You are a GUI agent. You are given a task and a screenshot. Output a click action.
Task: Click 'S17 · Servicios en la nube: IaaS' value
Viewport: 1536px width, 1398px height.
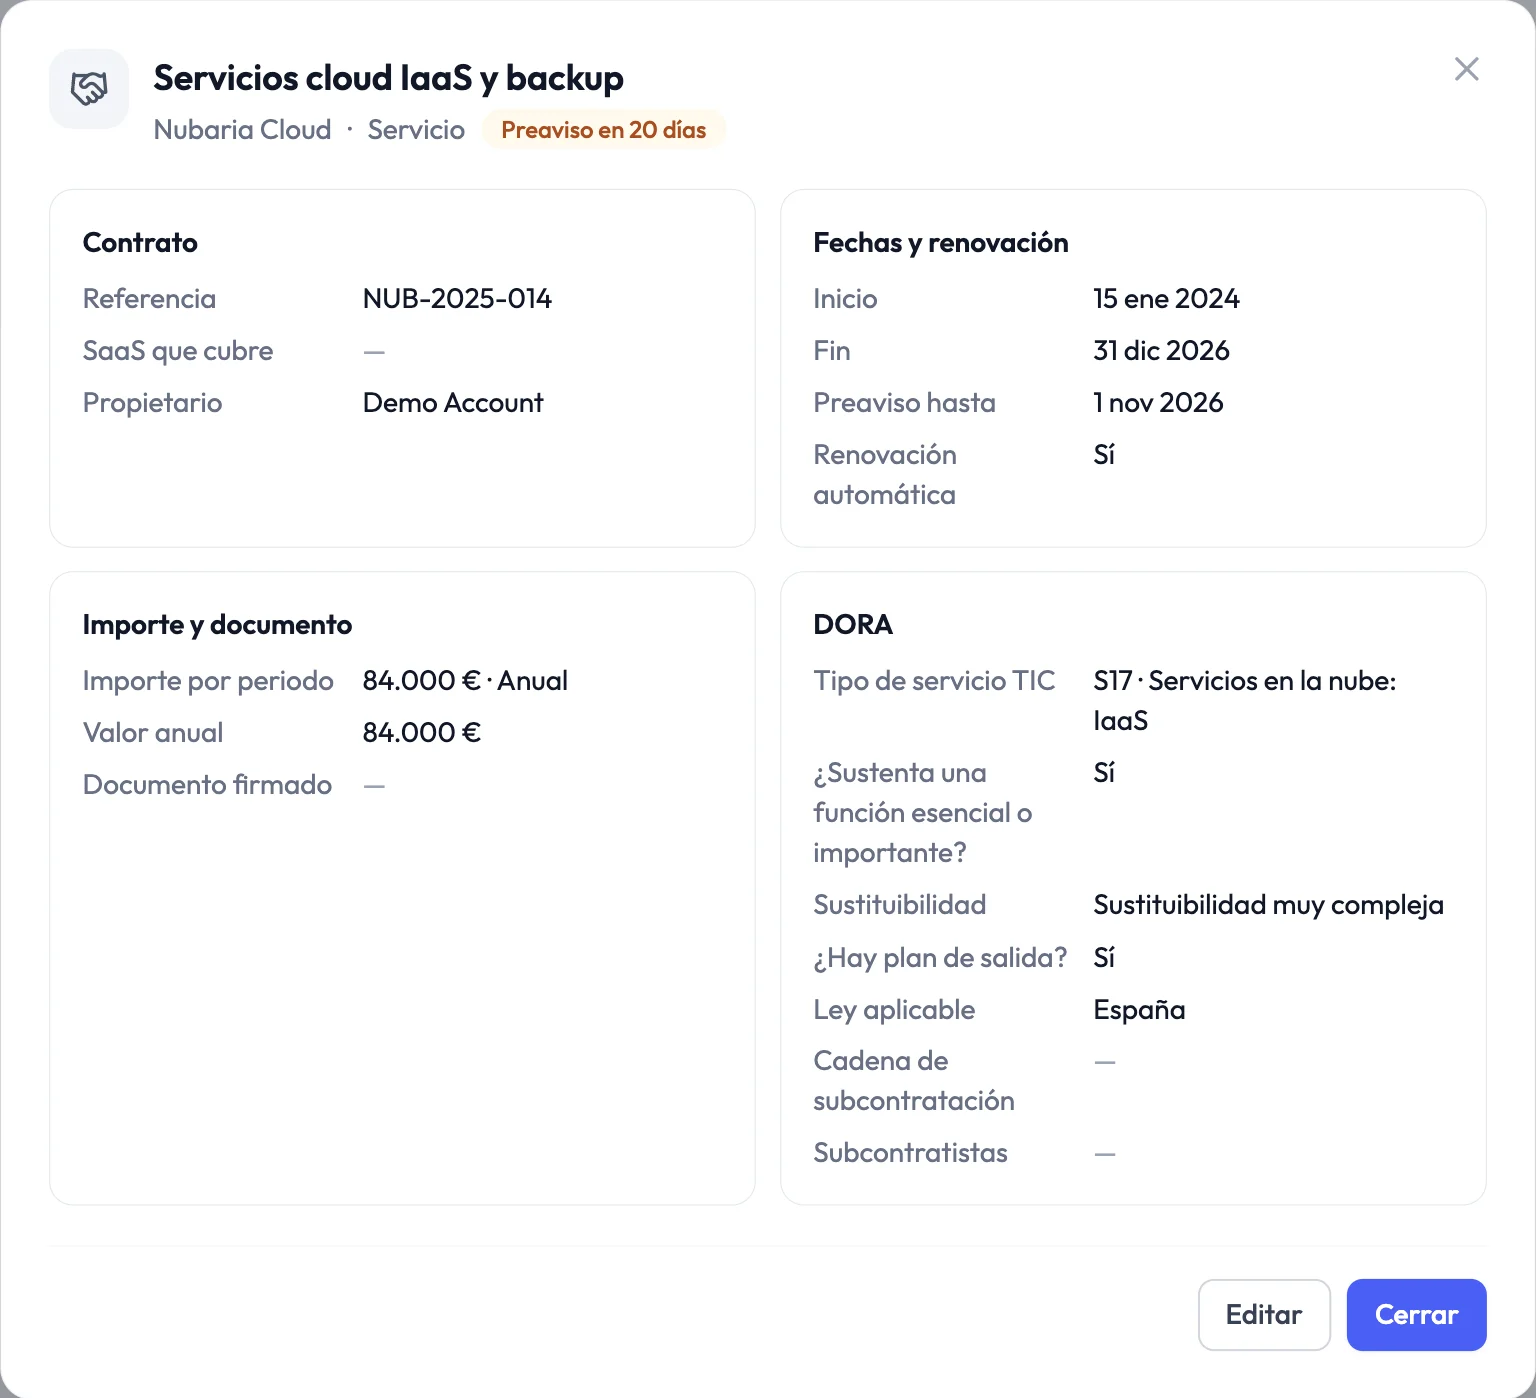tap(1244, 701)
